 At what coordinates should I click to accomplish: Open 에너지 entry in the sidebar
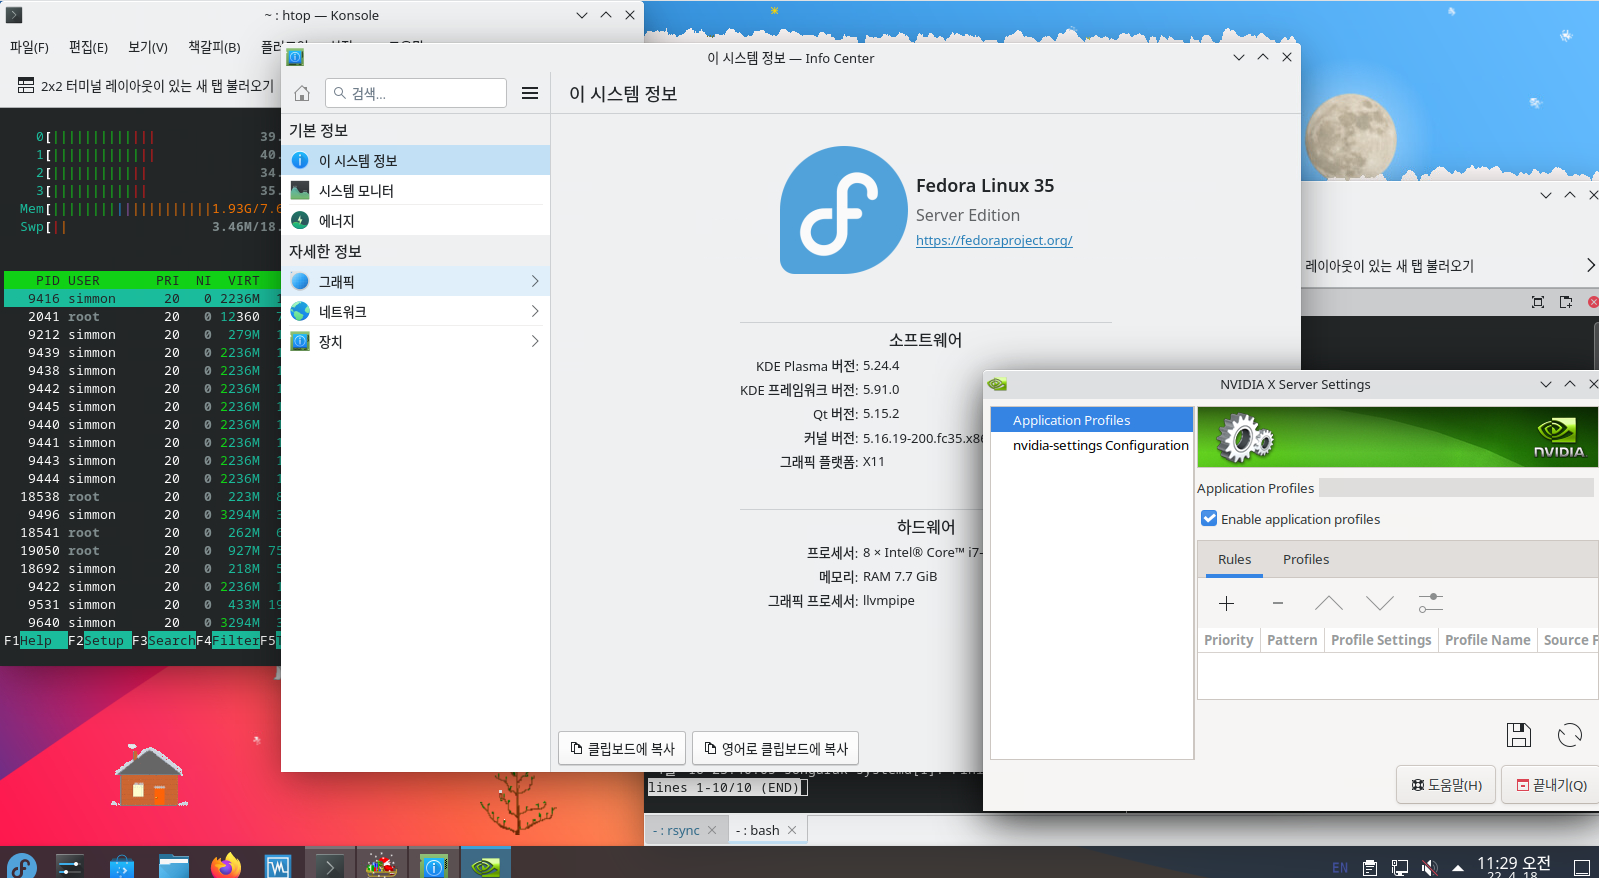415,220
